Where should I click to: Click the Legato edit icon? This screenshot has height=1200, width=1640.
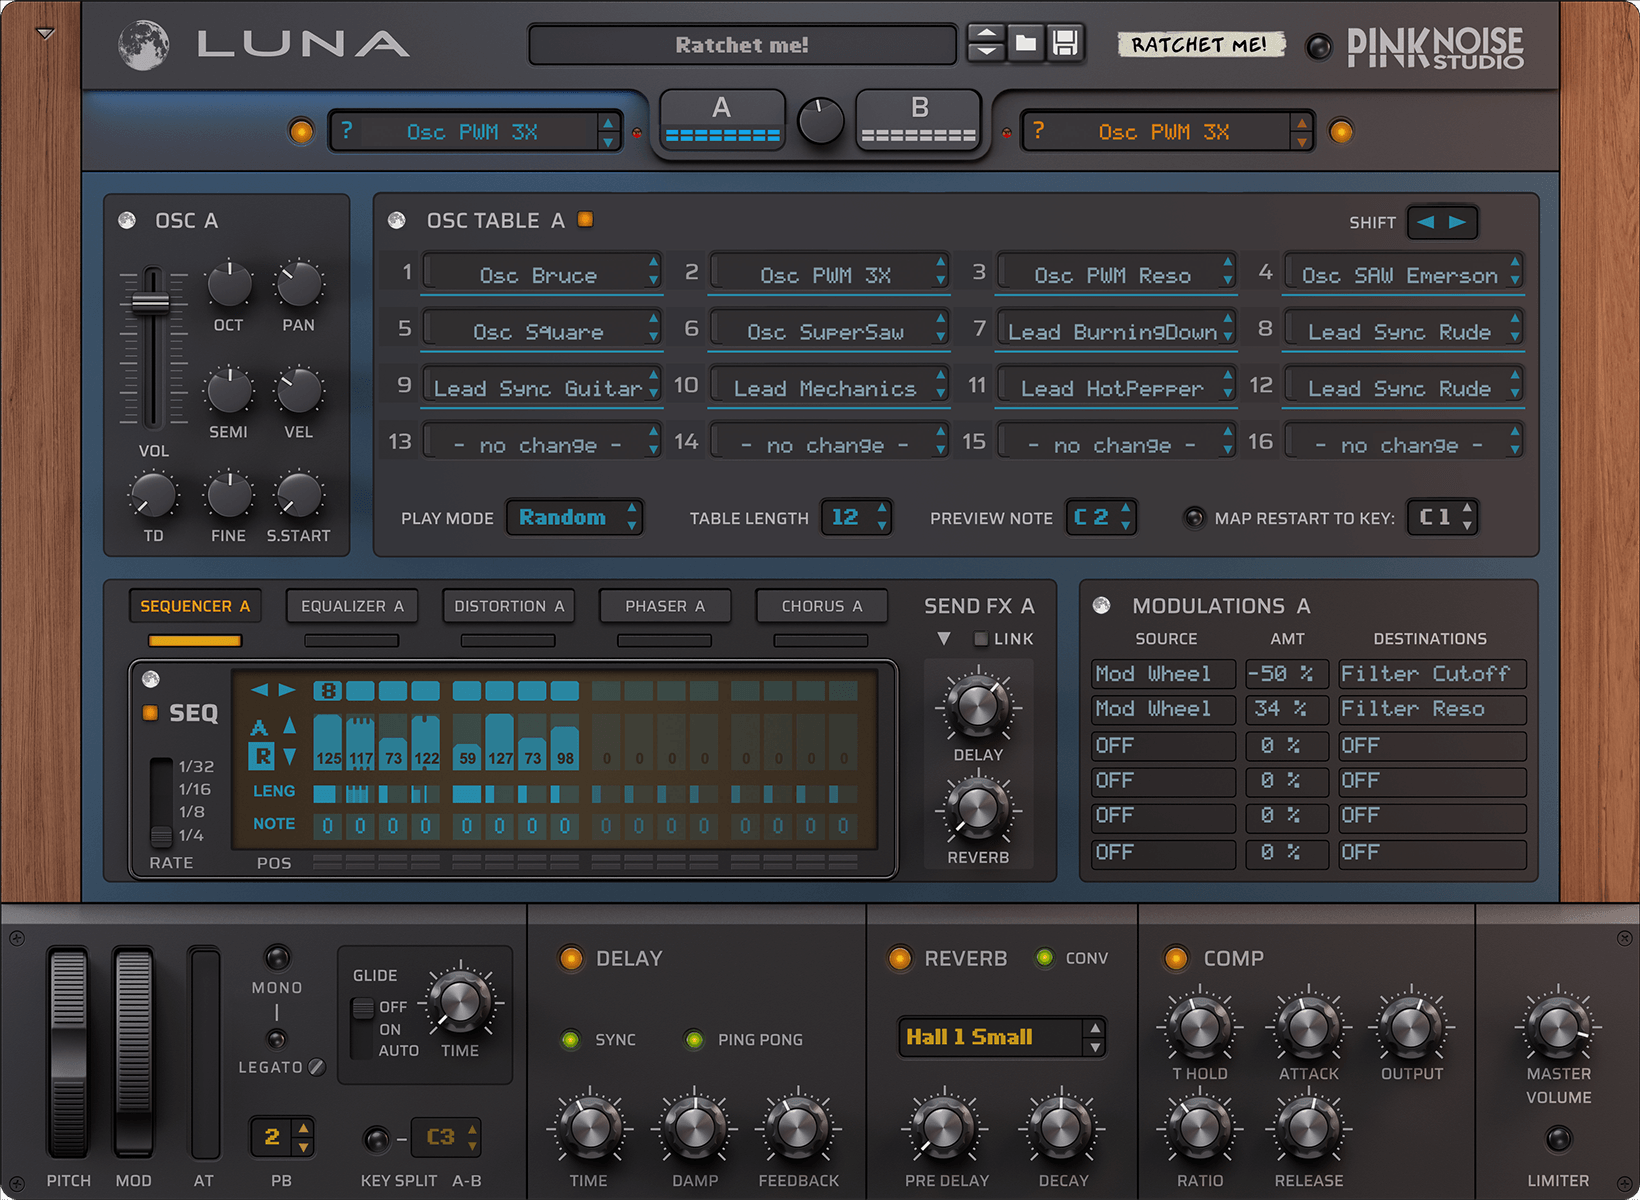(x=317, y=1067)
